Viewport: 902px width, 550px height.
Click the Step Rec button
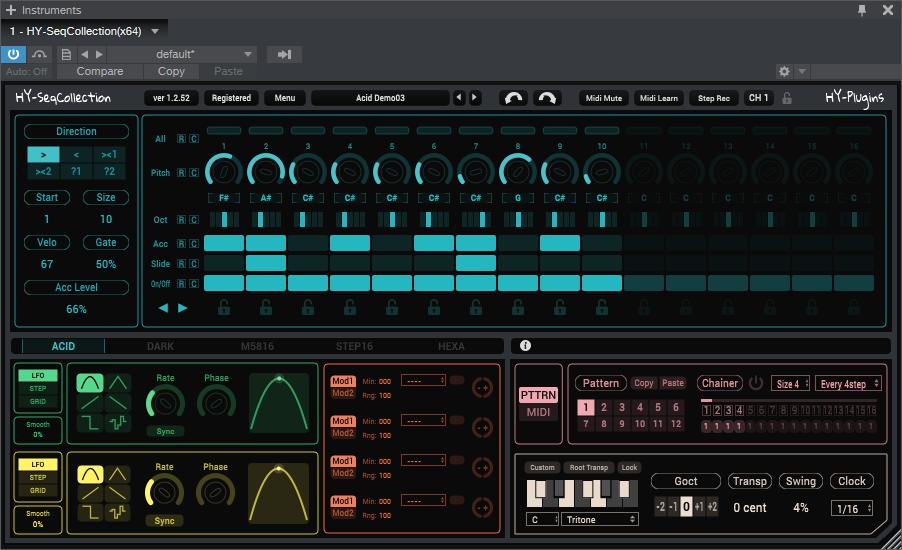click(714, 98)
